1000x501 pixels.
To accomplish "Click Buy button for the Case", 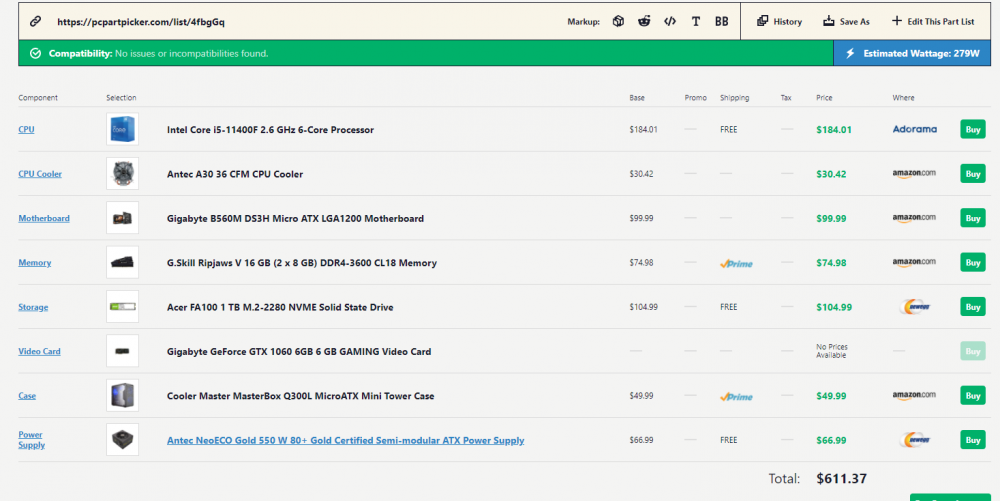I will coord(973,396).
